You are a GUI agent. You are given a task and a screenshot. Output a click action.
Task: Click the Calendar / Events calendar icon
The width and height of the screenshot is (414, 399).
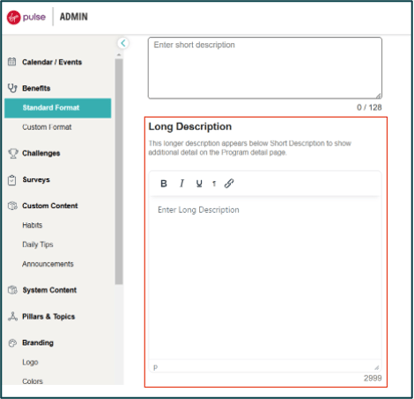(12, 62)
